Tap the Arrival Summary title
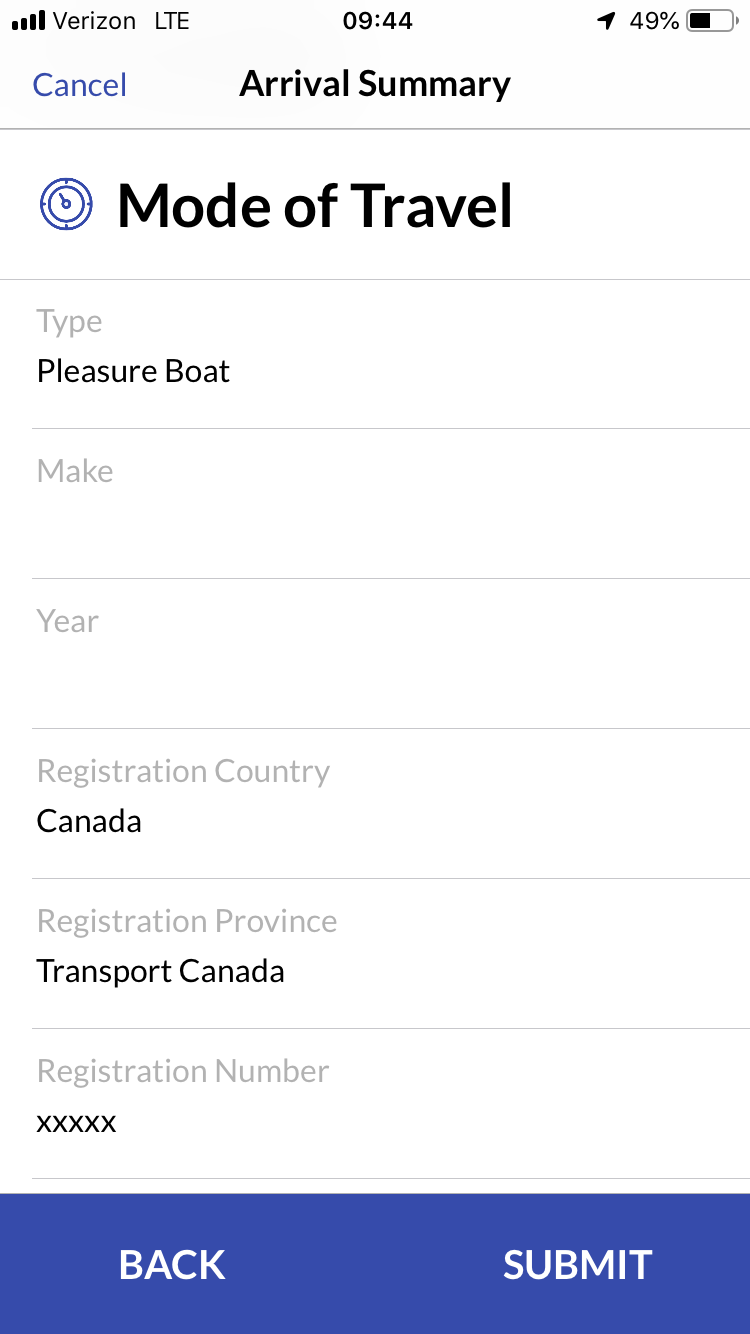Screen dimensions: 750x1334 point(375,84)
